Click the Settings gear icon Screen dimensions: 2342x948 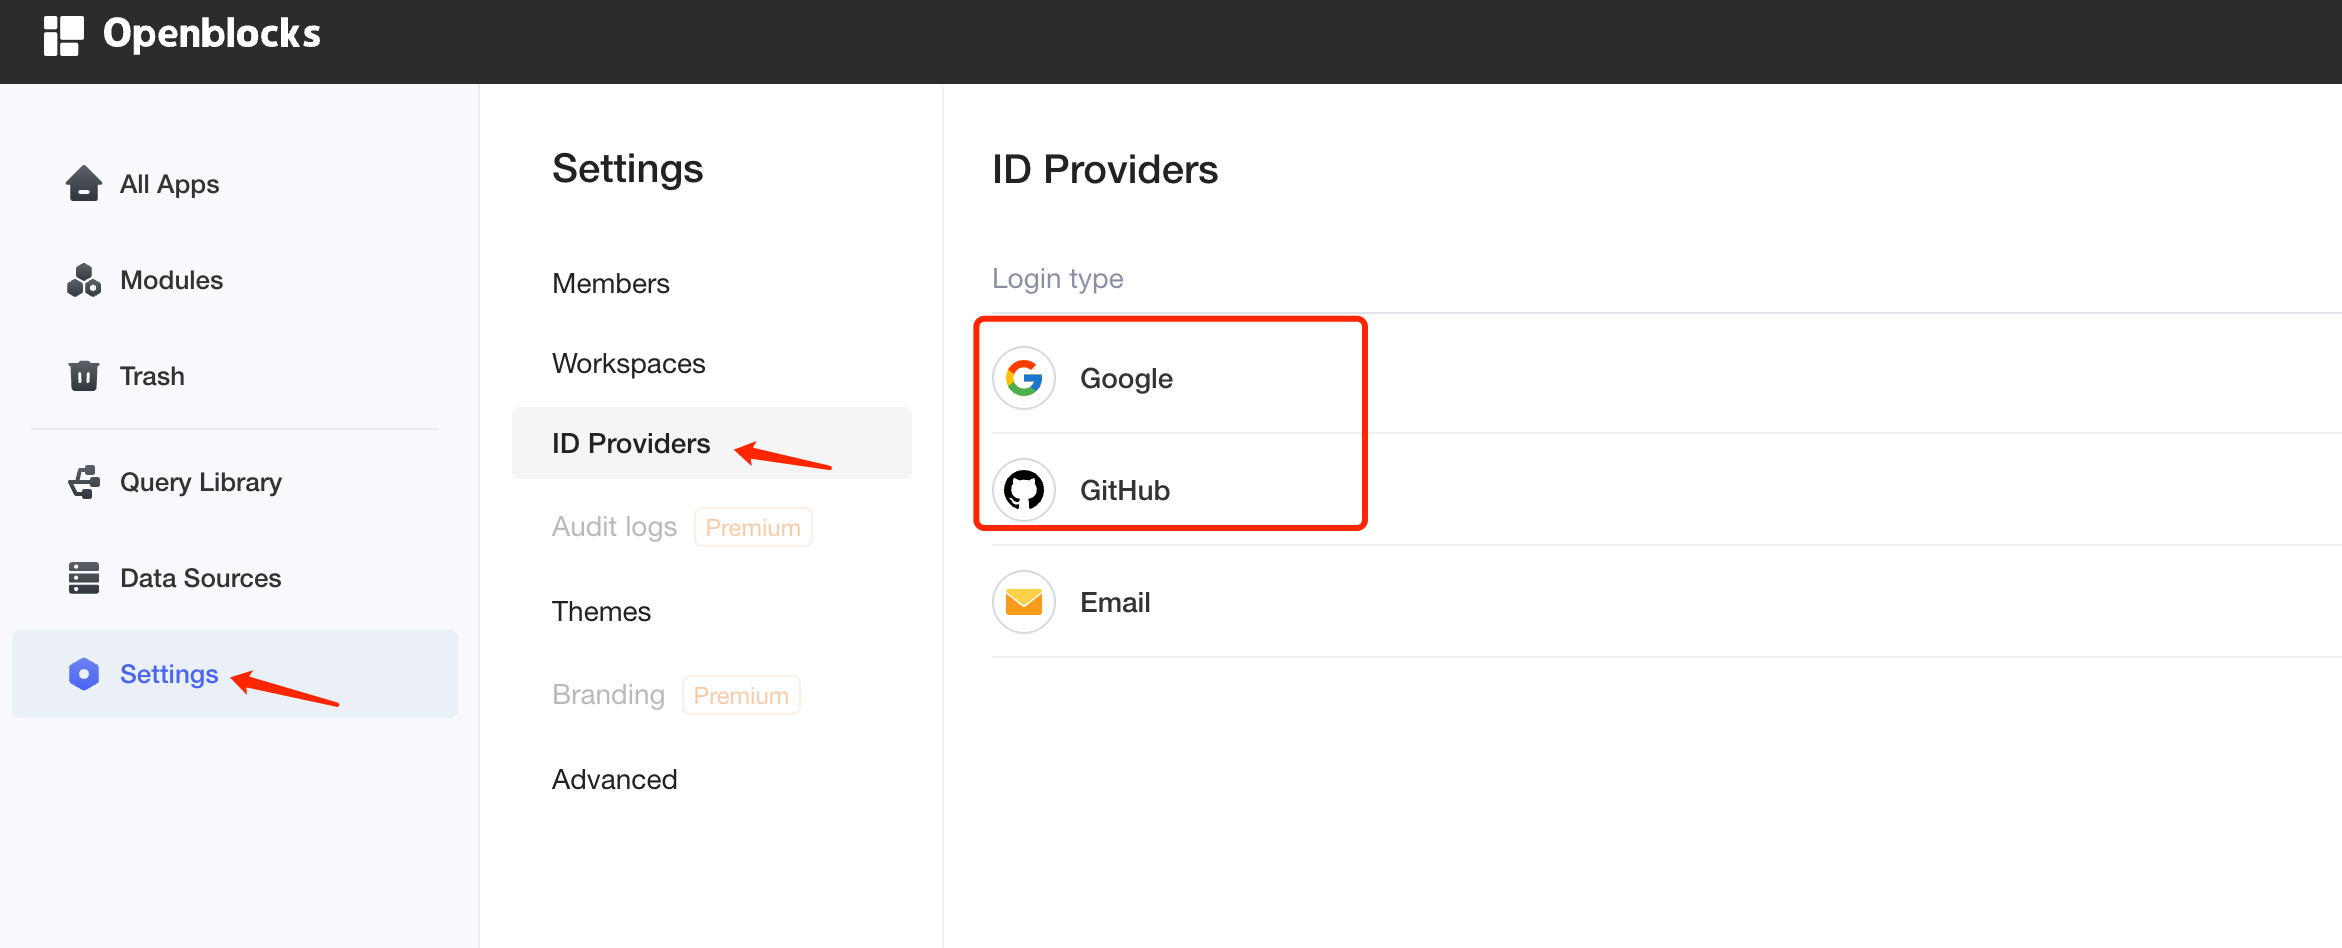click(84, 674)
